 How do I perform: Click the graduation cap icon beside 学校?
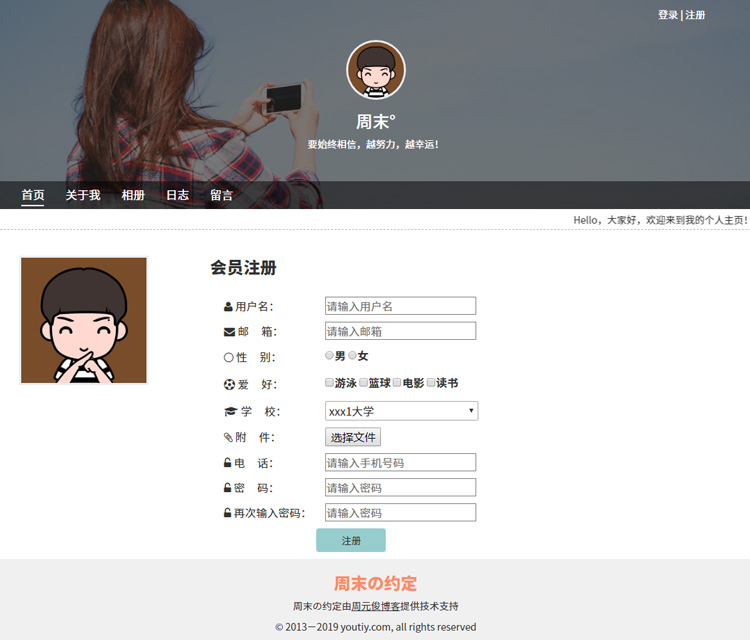[231, 411]
